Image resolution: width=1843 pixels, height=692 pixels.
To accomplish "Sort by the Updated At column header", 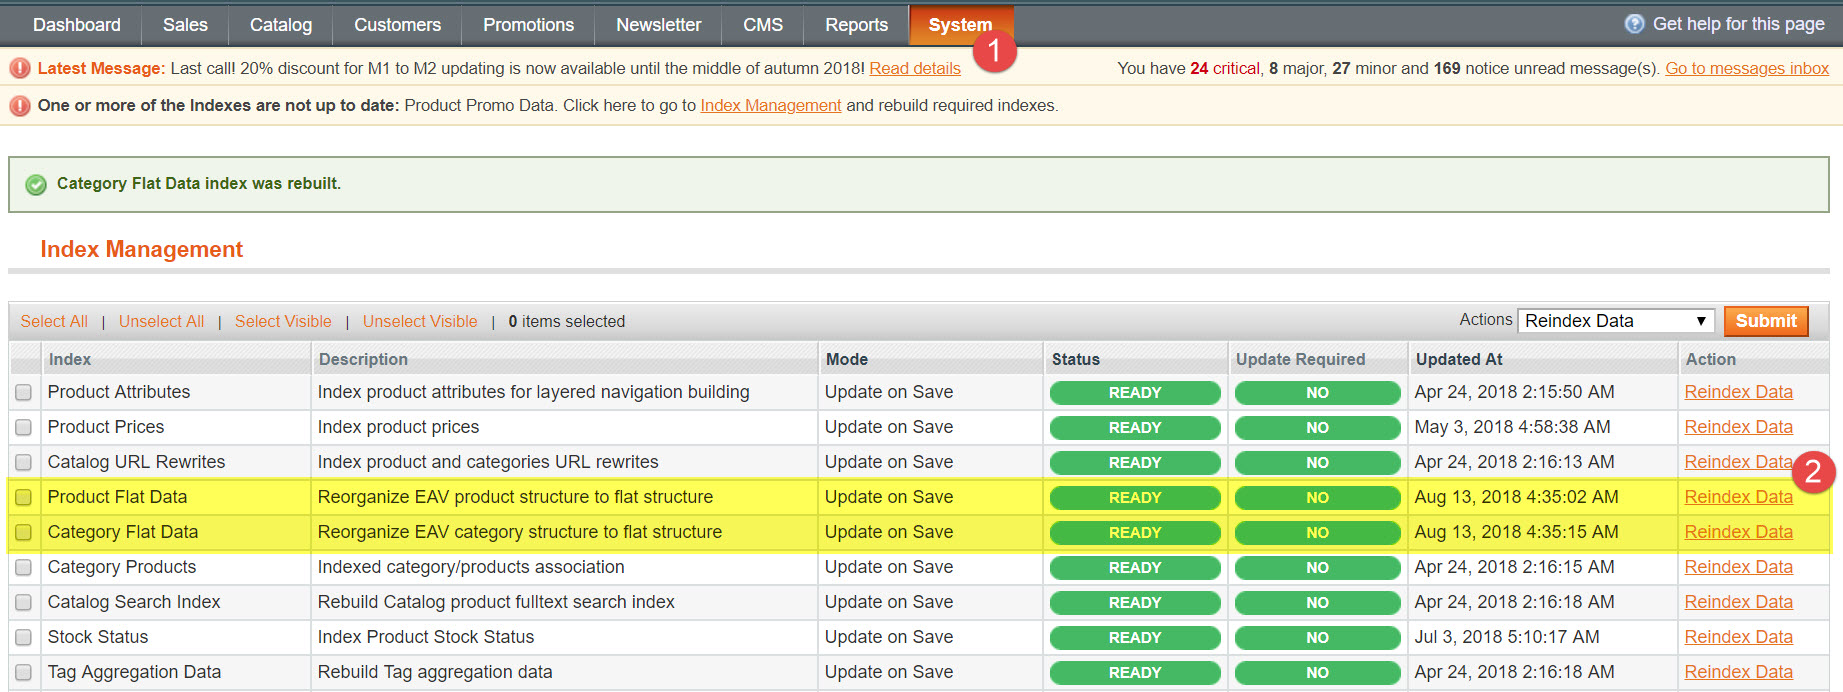I will pos(1458,359).
